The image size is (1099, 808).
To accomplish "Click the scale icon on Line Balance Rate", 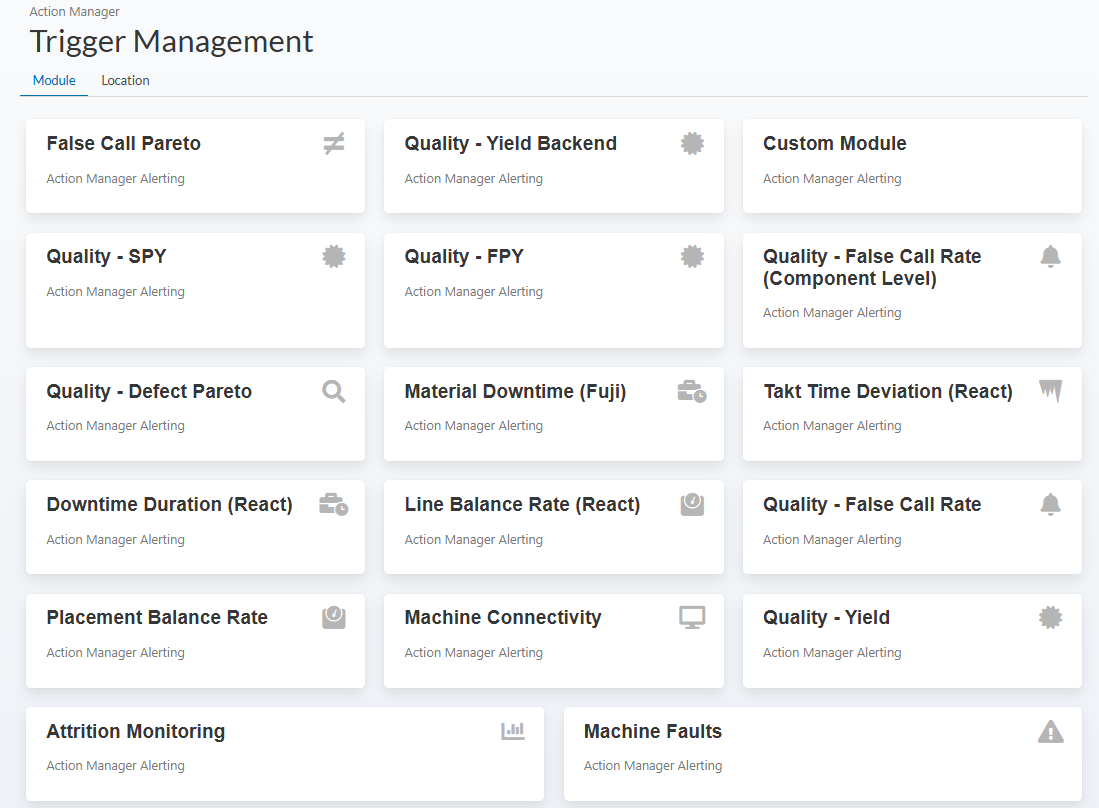I will point(692,505).
